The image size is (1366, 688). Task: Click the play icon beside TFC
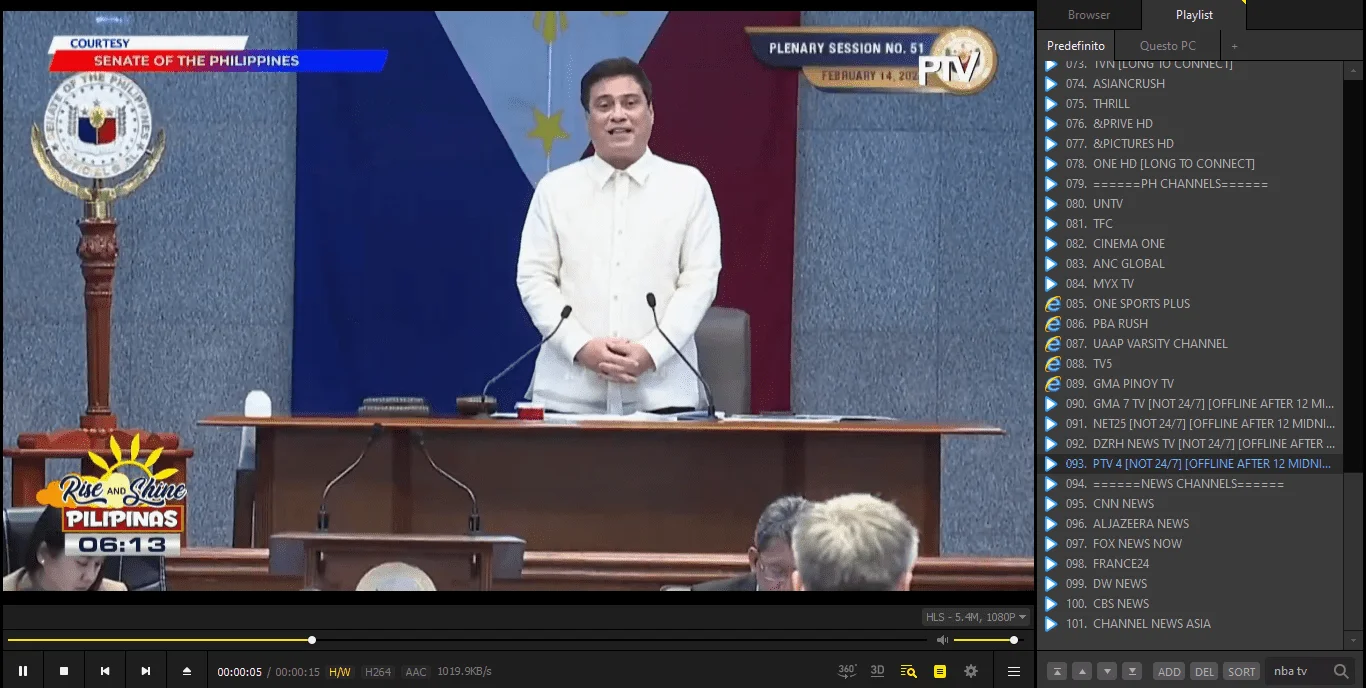tap(1051, 224)
